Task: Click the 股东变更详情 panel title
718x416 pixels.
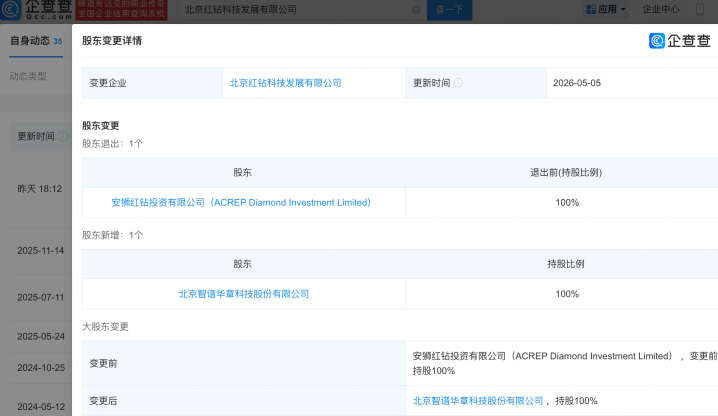Action: pos(112,41)
